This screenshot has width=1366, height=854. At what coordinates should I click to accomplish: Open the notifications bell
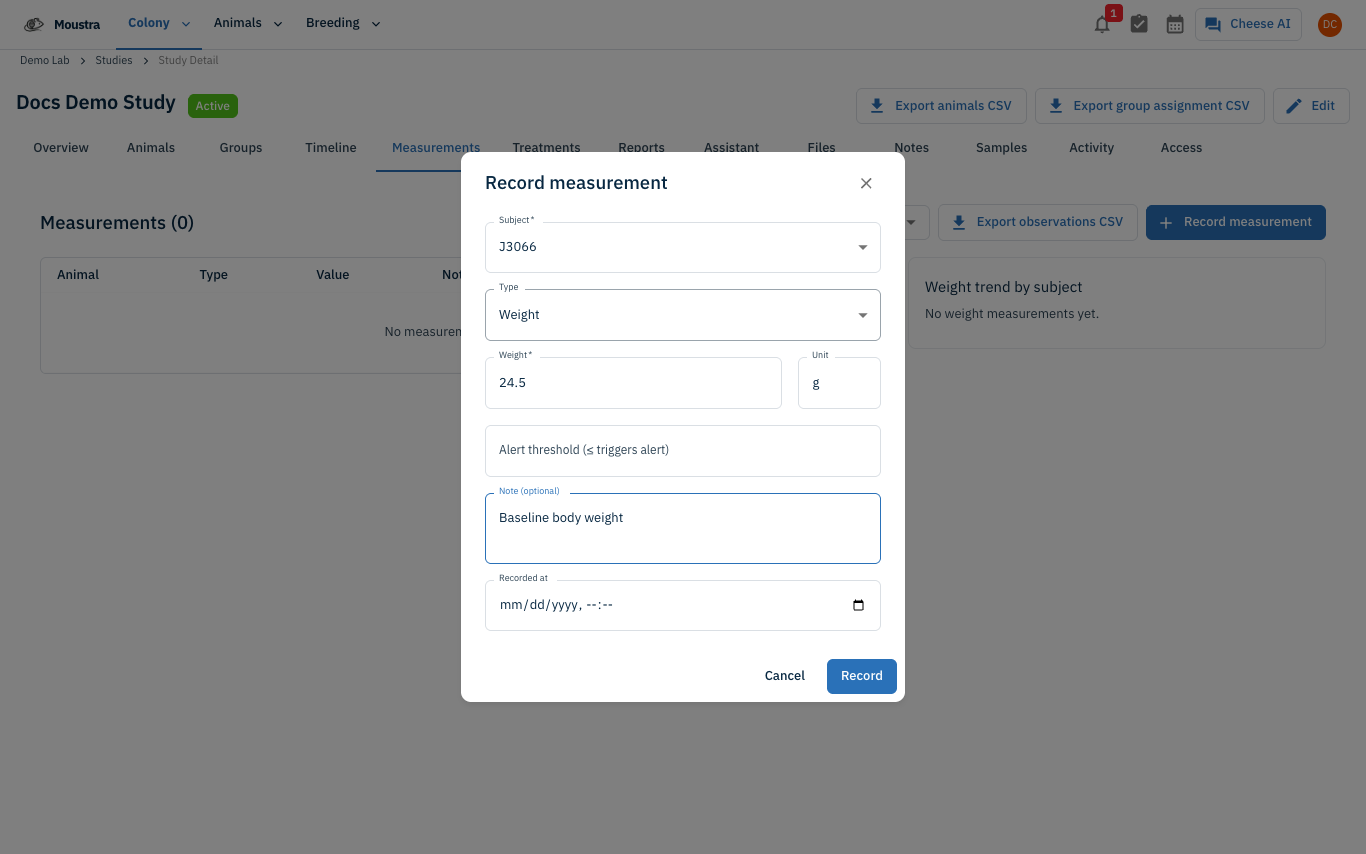(x=1102, y=24)
